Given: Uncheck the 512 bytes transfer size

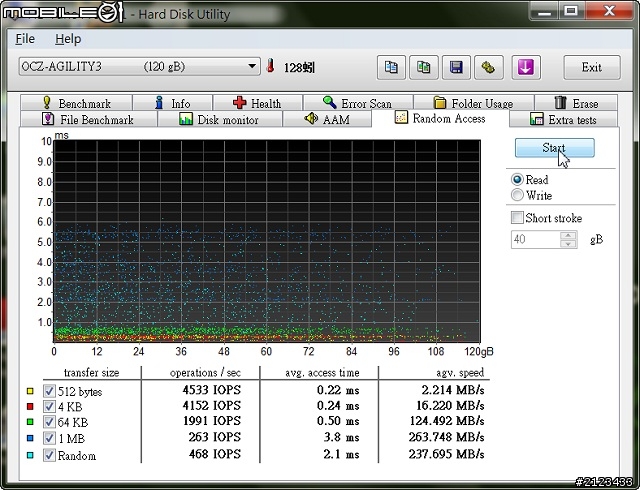Looking at the screenshot, I should pos(49,391).
